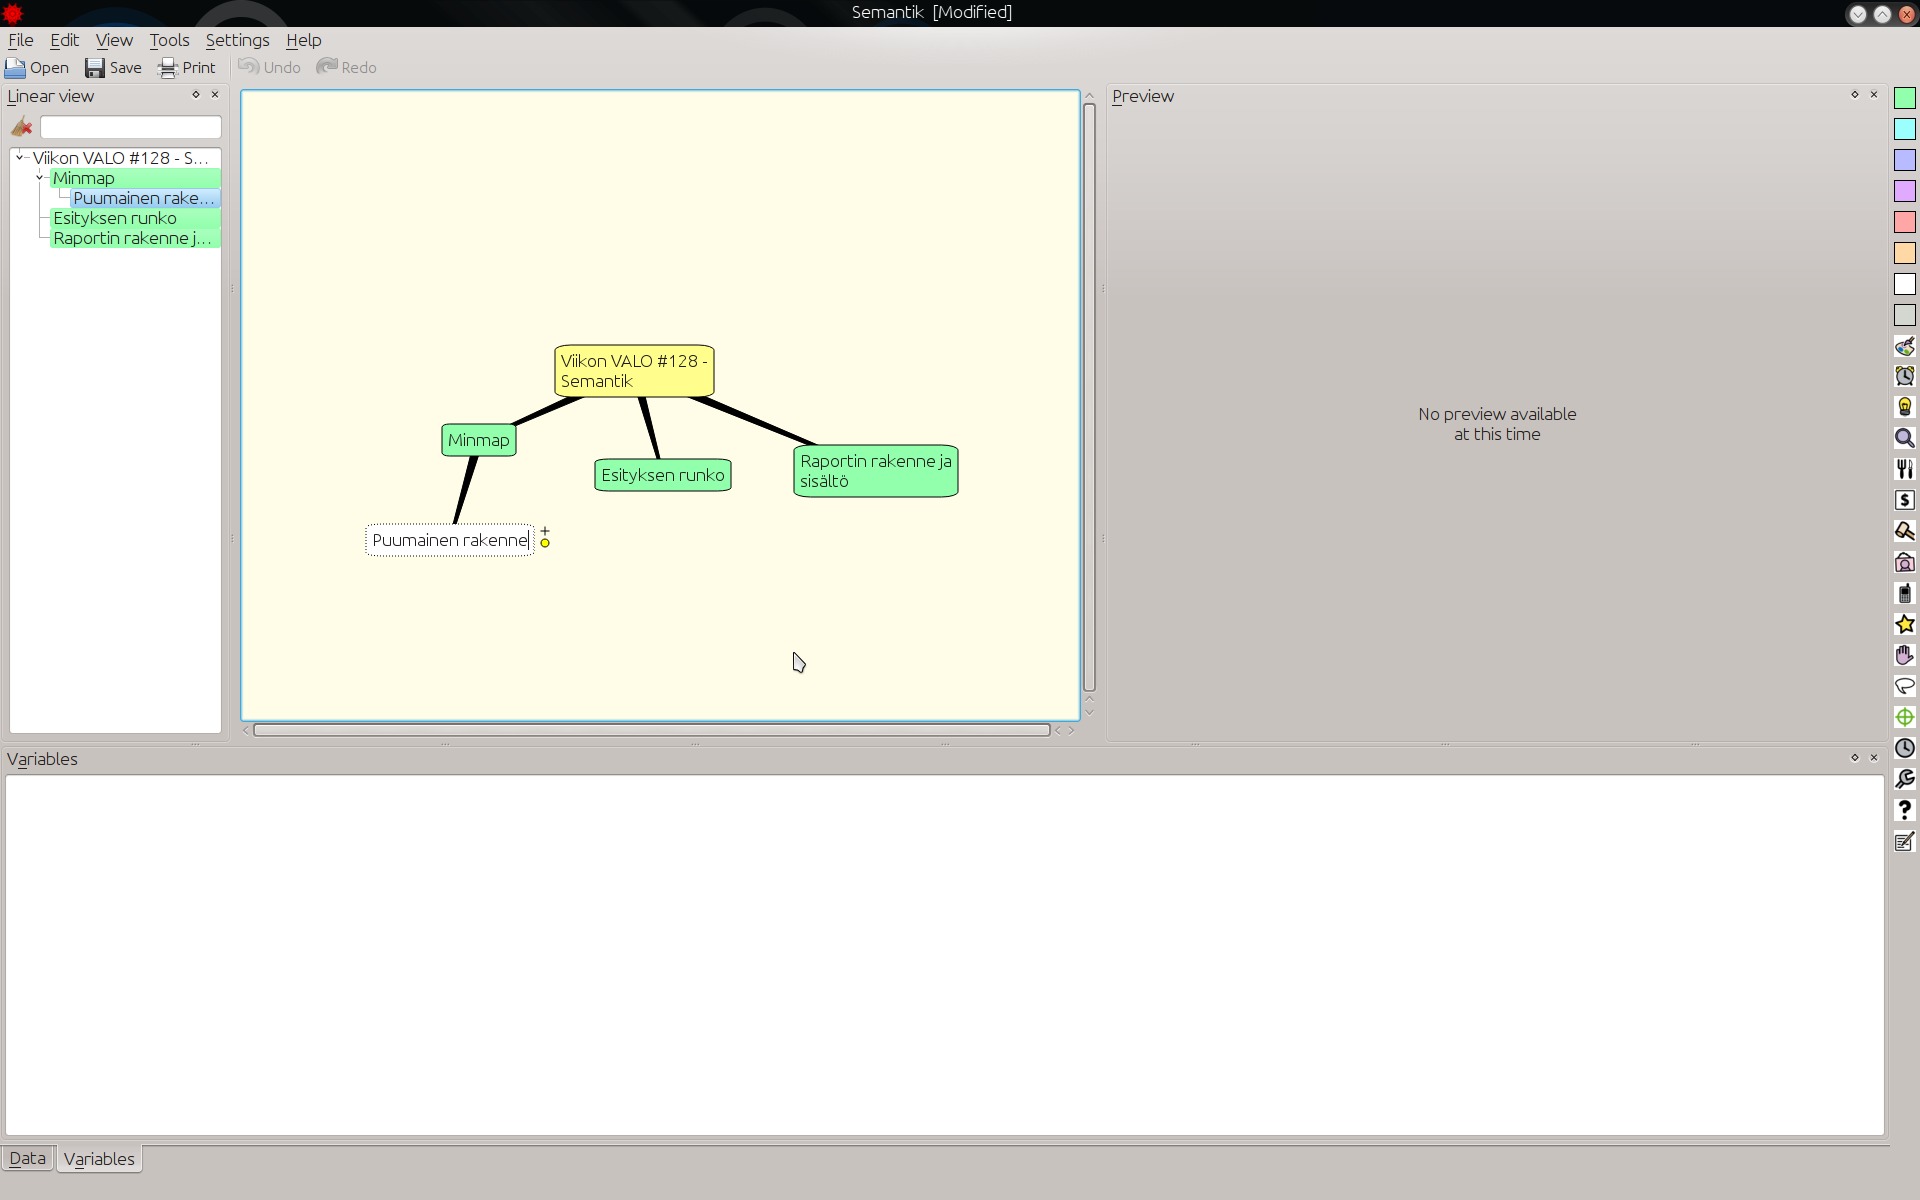Select the Raportin rakenne ja sisältö node
Viewport: 1920px width, 1200px height.
point(876,471)
